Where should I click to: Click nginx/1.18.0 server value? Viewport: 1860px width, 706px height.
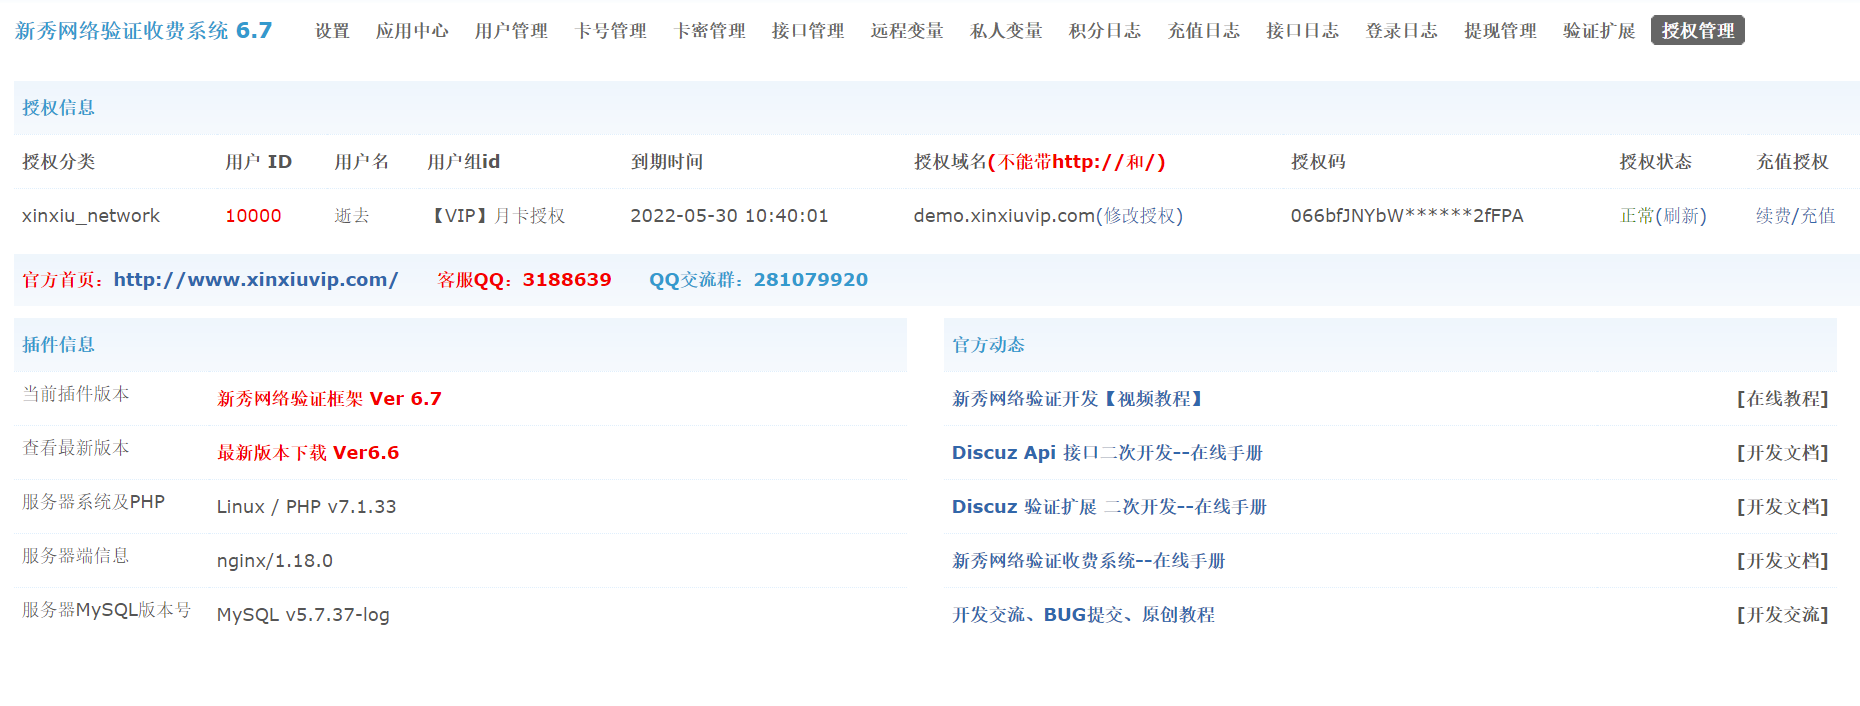click(275, 561)
